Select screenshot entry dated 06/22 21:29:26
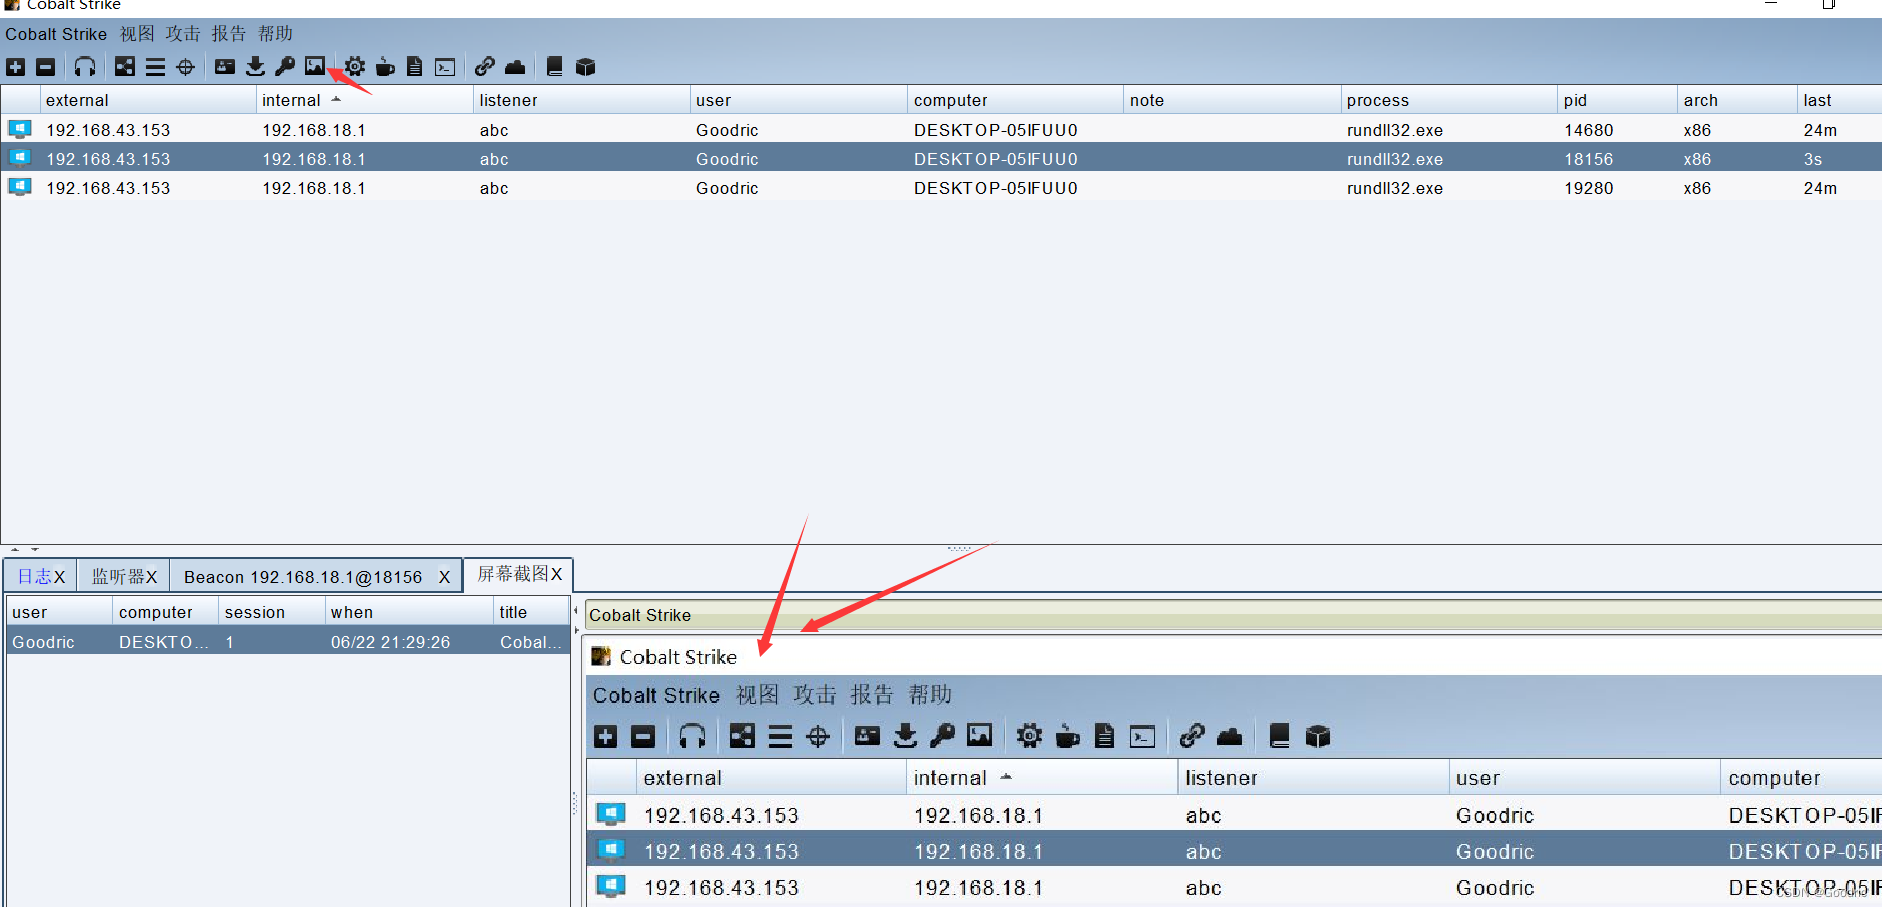The height and width of the screenshot is (907, 1882). click(288, 642)
